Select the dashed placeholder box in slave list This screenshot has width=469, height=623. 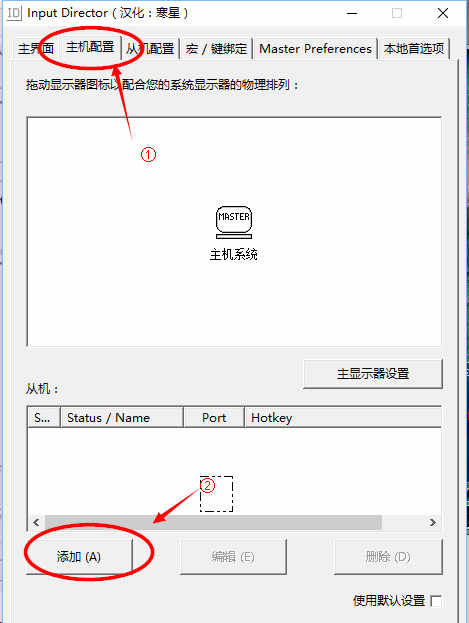pos(216,494)
